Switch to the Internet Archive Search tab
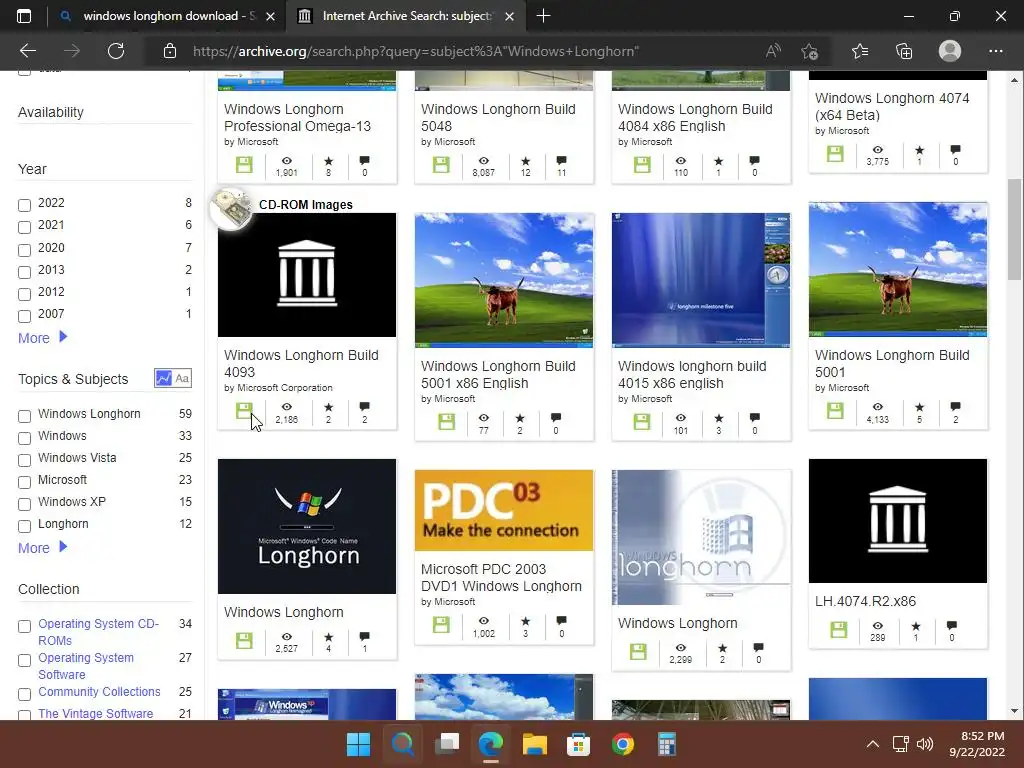This screenshot has width=1024, height=768. coord(405,16)
